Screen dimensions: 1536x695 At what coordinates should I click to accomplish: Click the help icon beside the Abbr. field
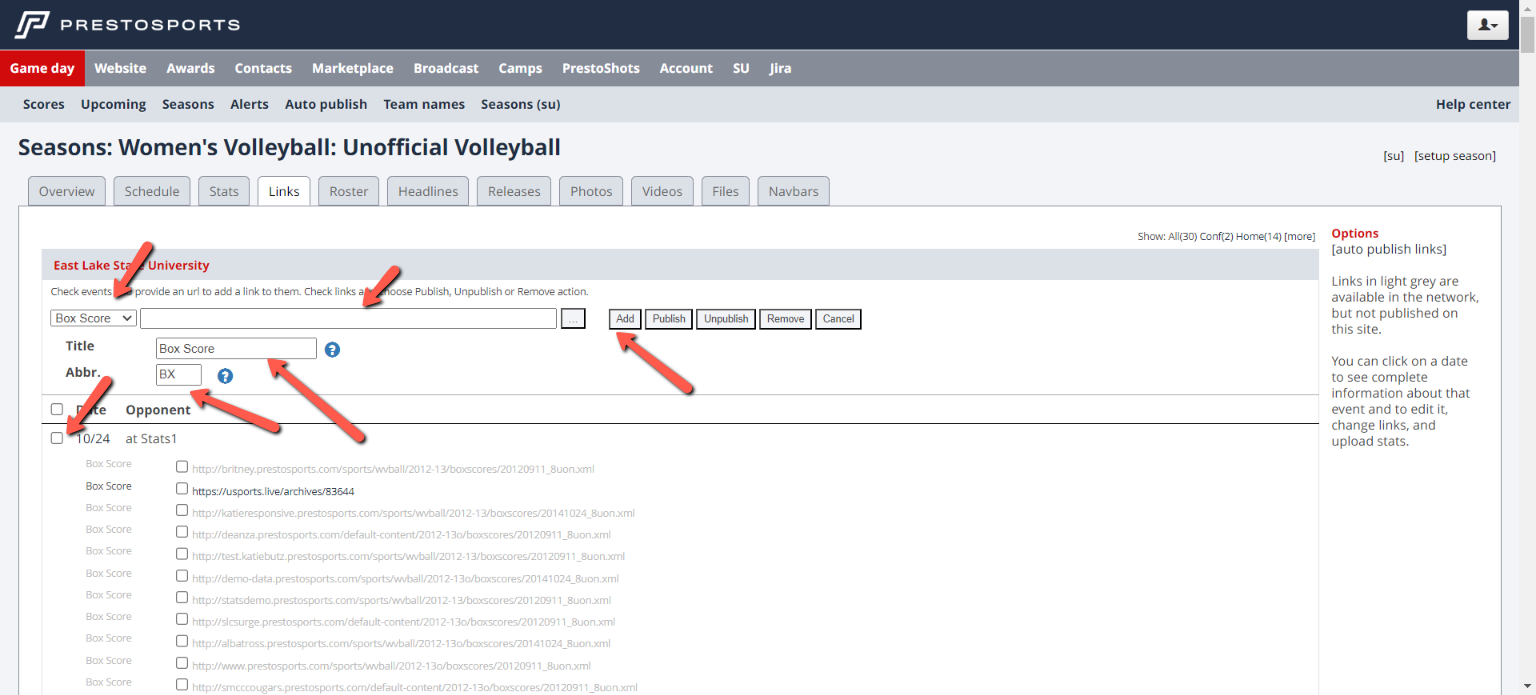pos(225,376)
